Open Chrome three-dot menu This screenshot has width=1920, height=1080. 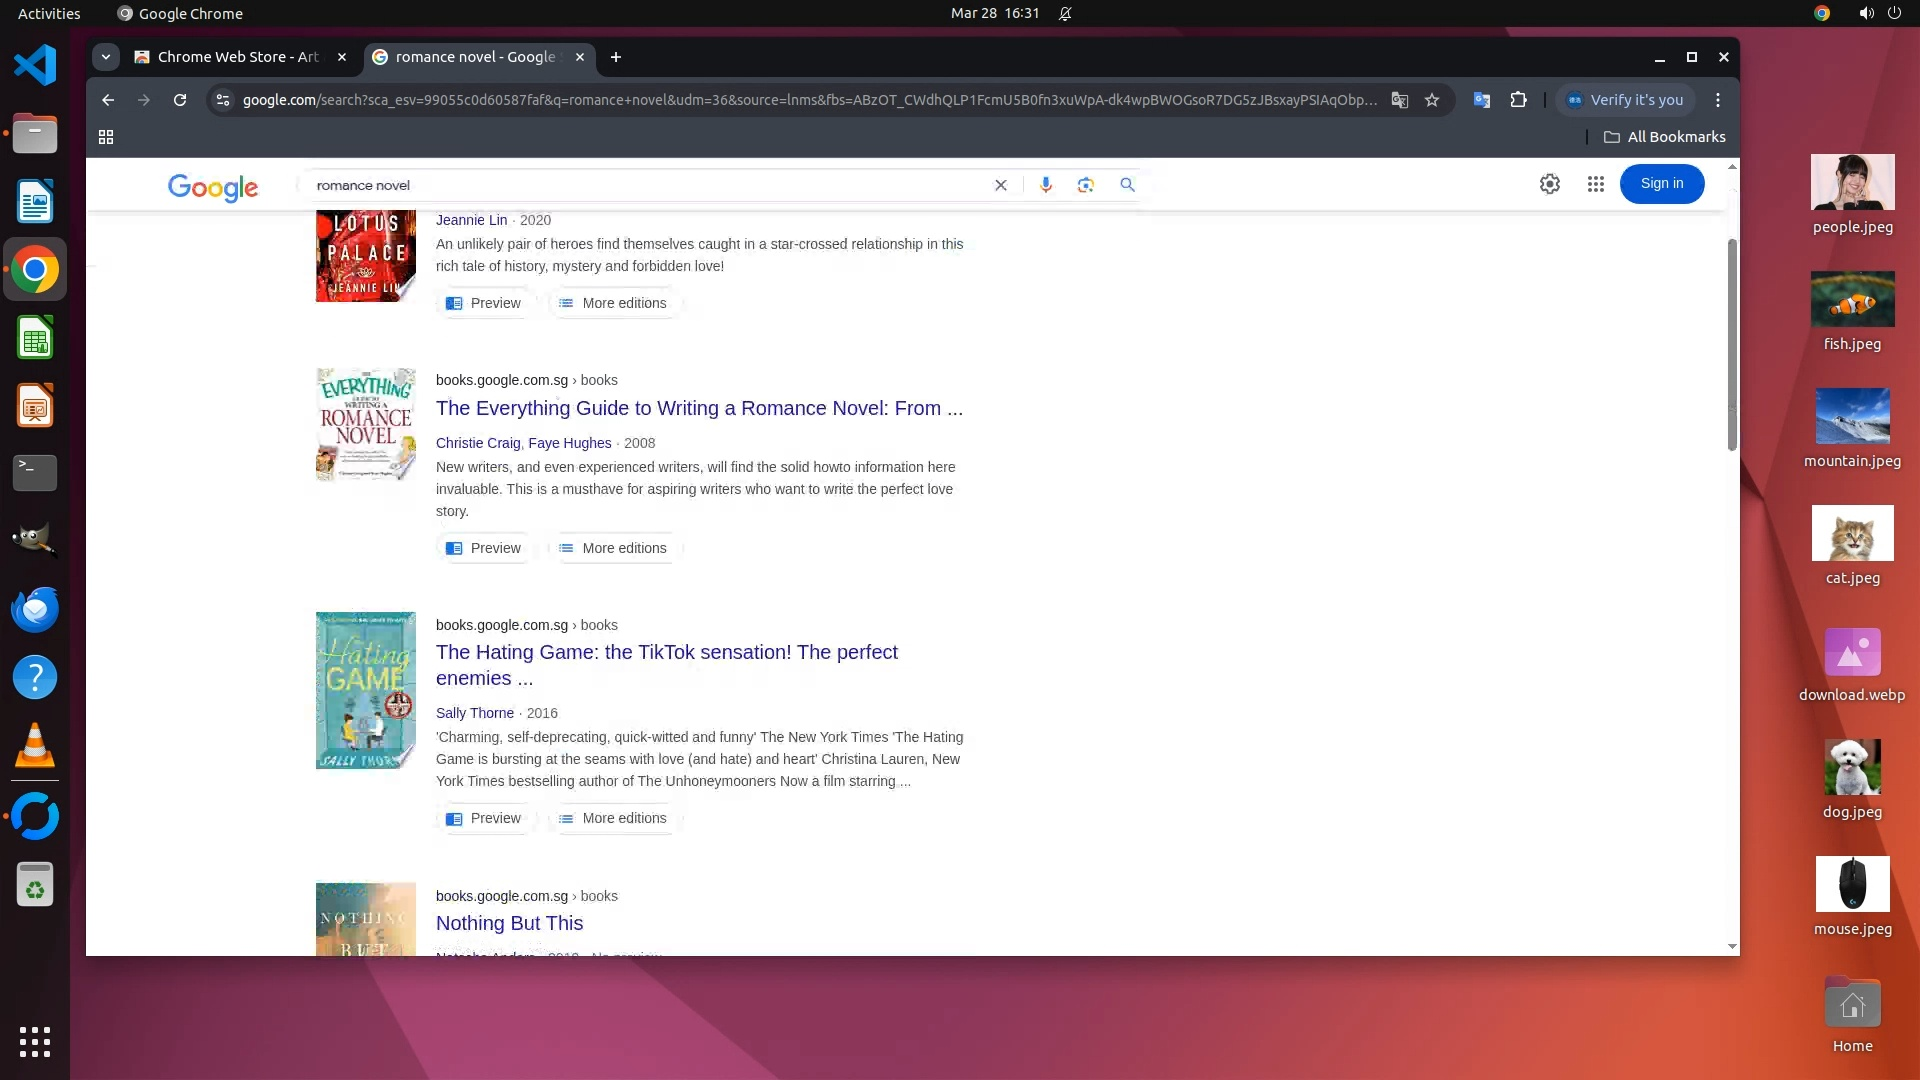(1718, 100)
